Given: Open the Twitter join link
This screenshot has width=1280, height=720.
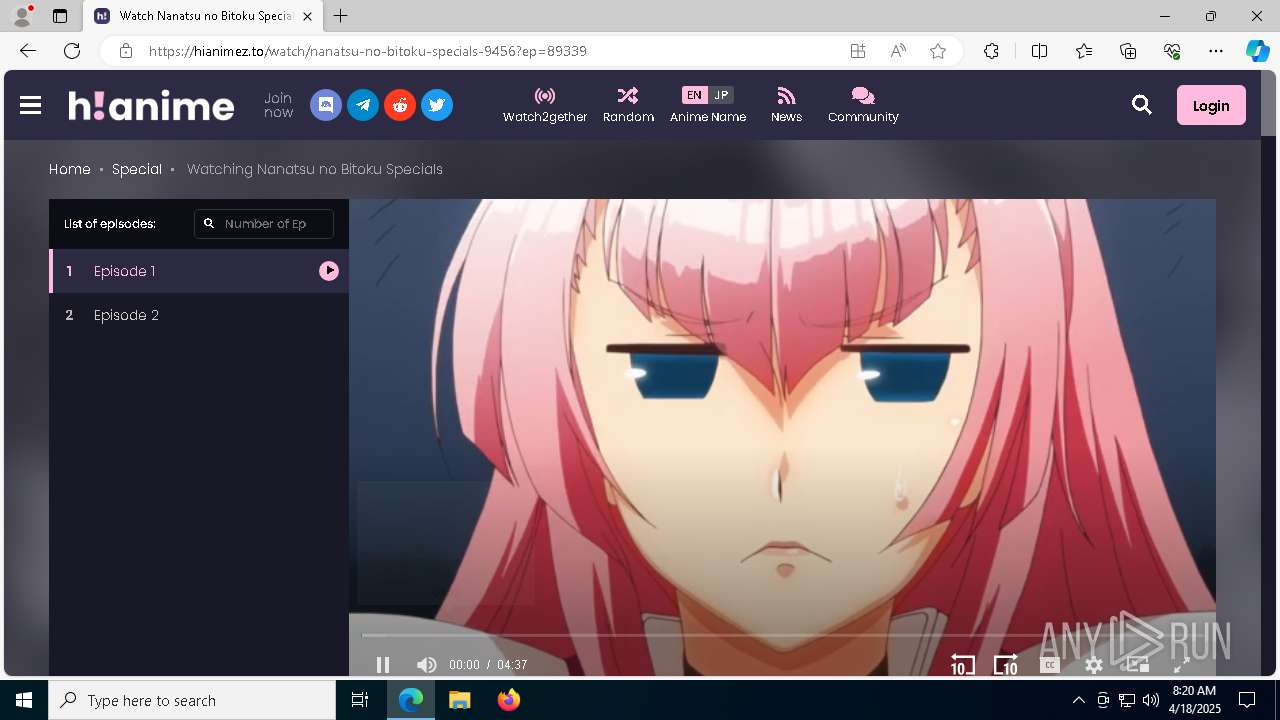Looking at the screenshot, I should click(437, 105).
